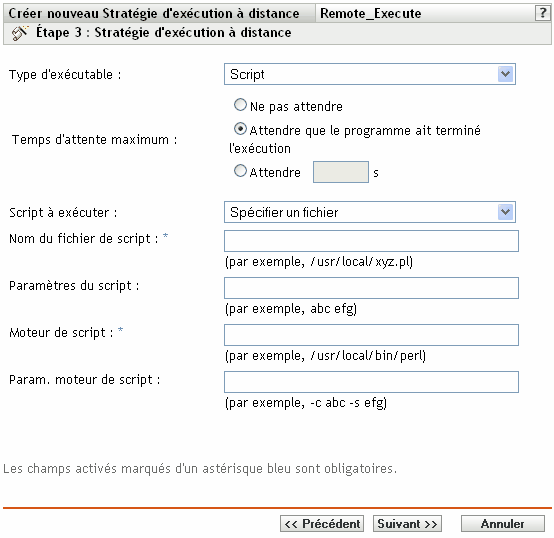The image size is (554, 538).
Task: Click the 'Type d'exécutable :' label
Action: click(65, 75)
